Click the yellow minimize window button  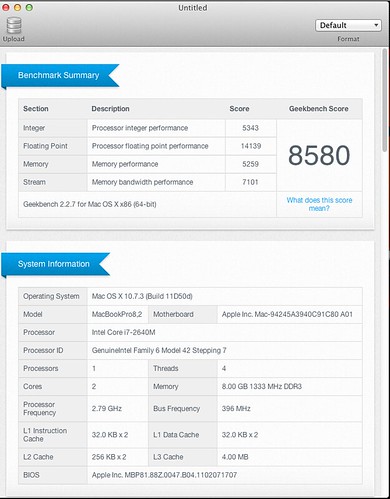coord(18,7)
